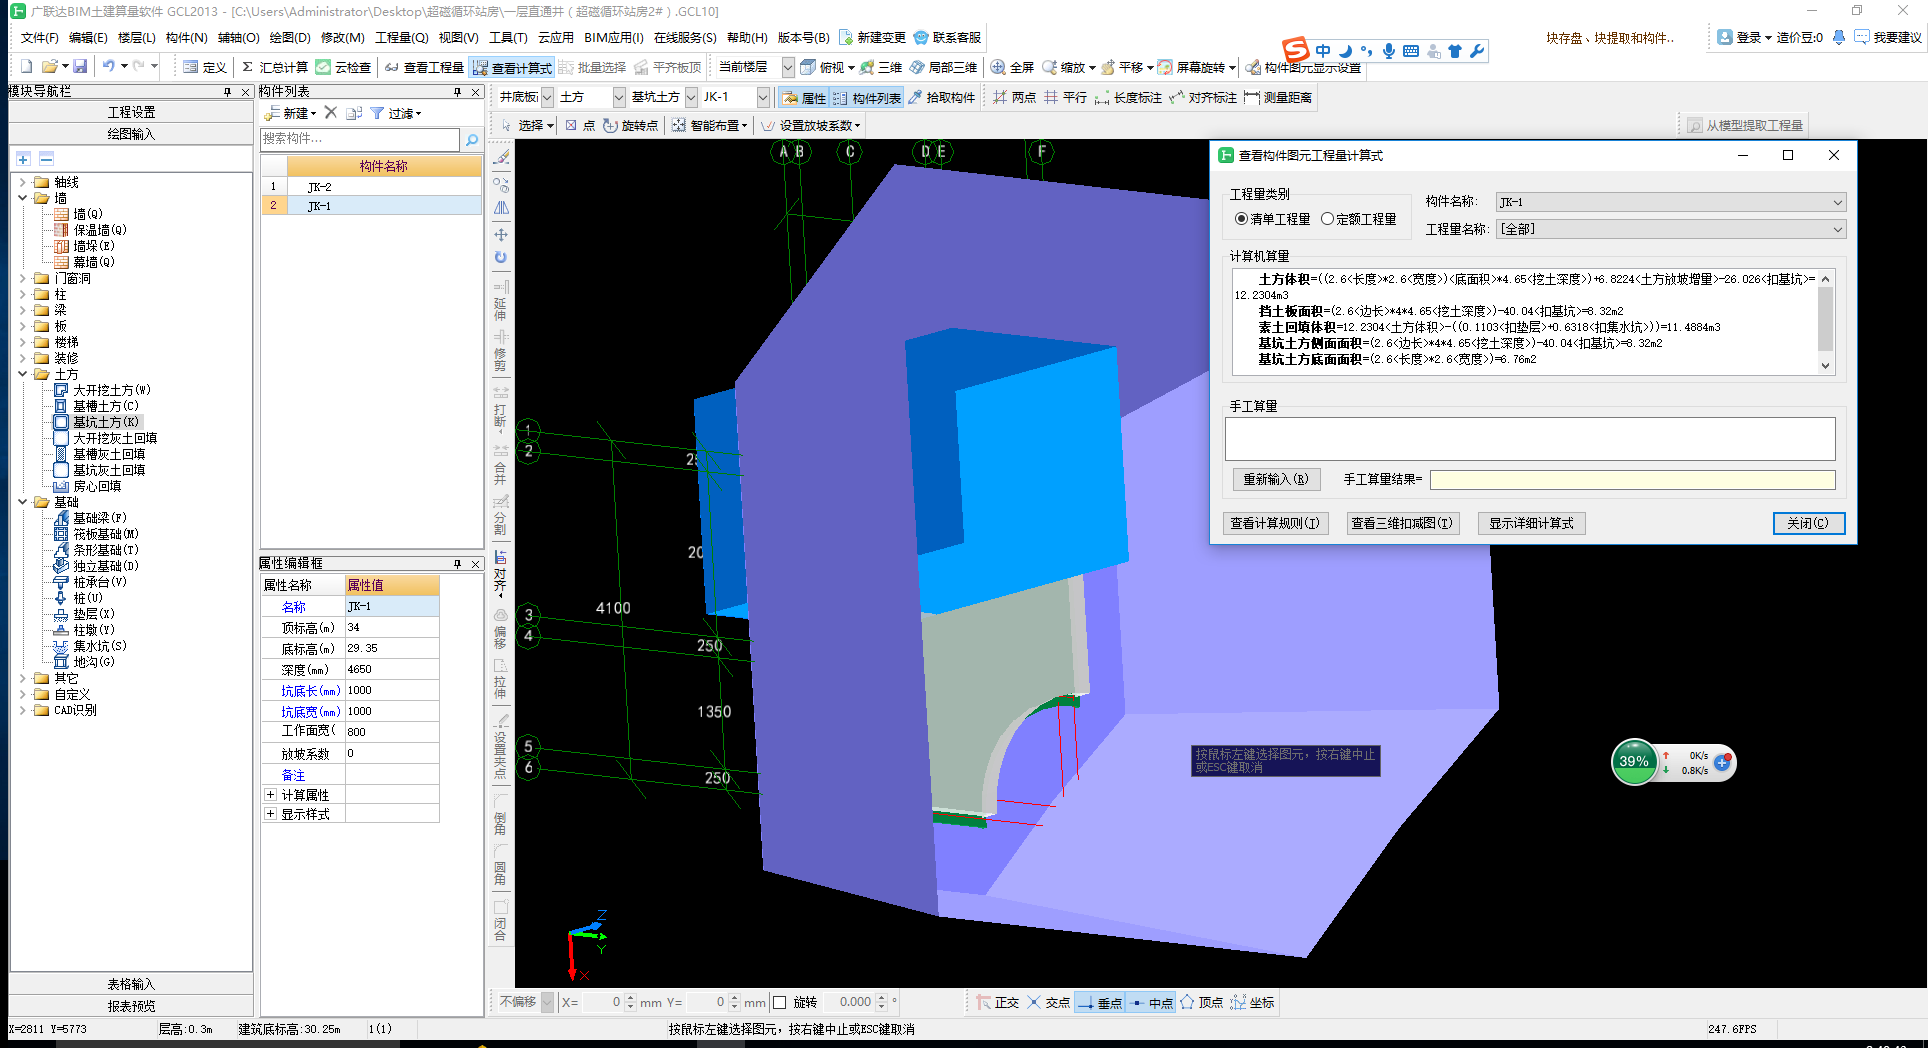Image resolution: width=1928 pixels, height=1048 pixels.
Task: Select the 清单工程量 radio button
Action: point(1241,219)
